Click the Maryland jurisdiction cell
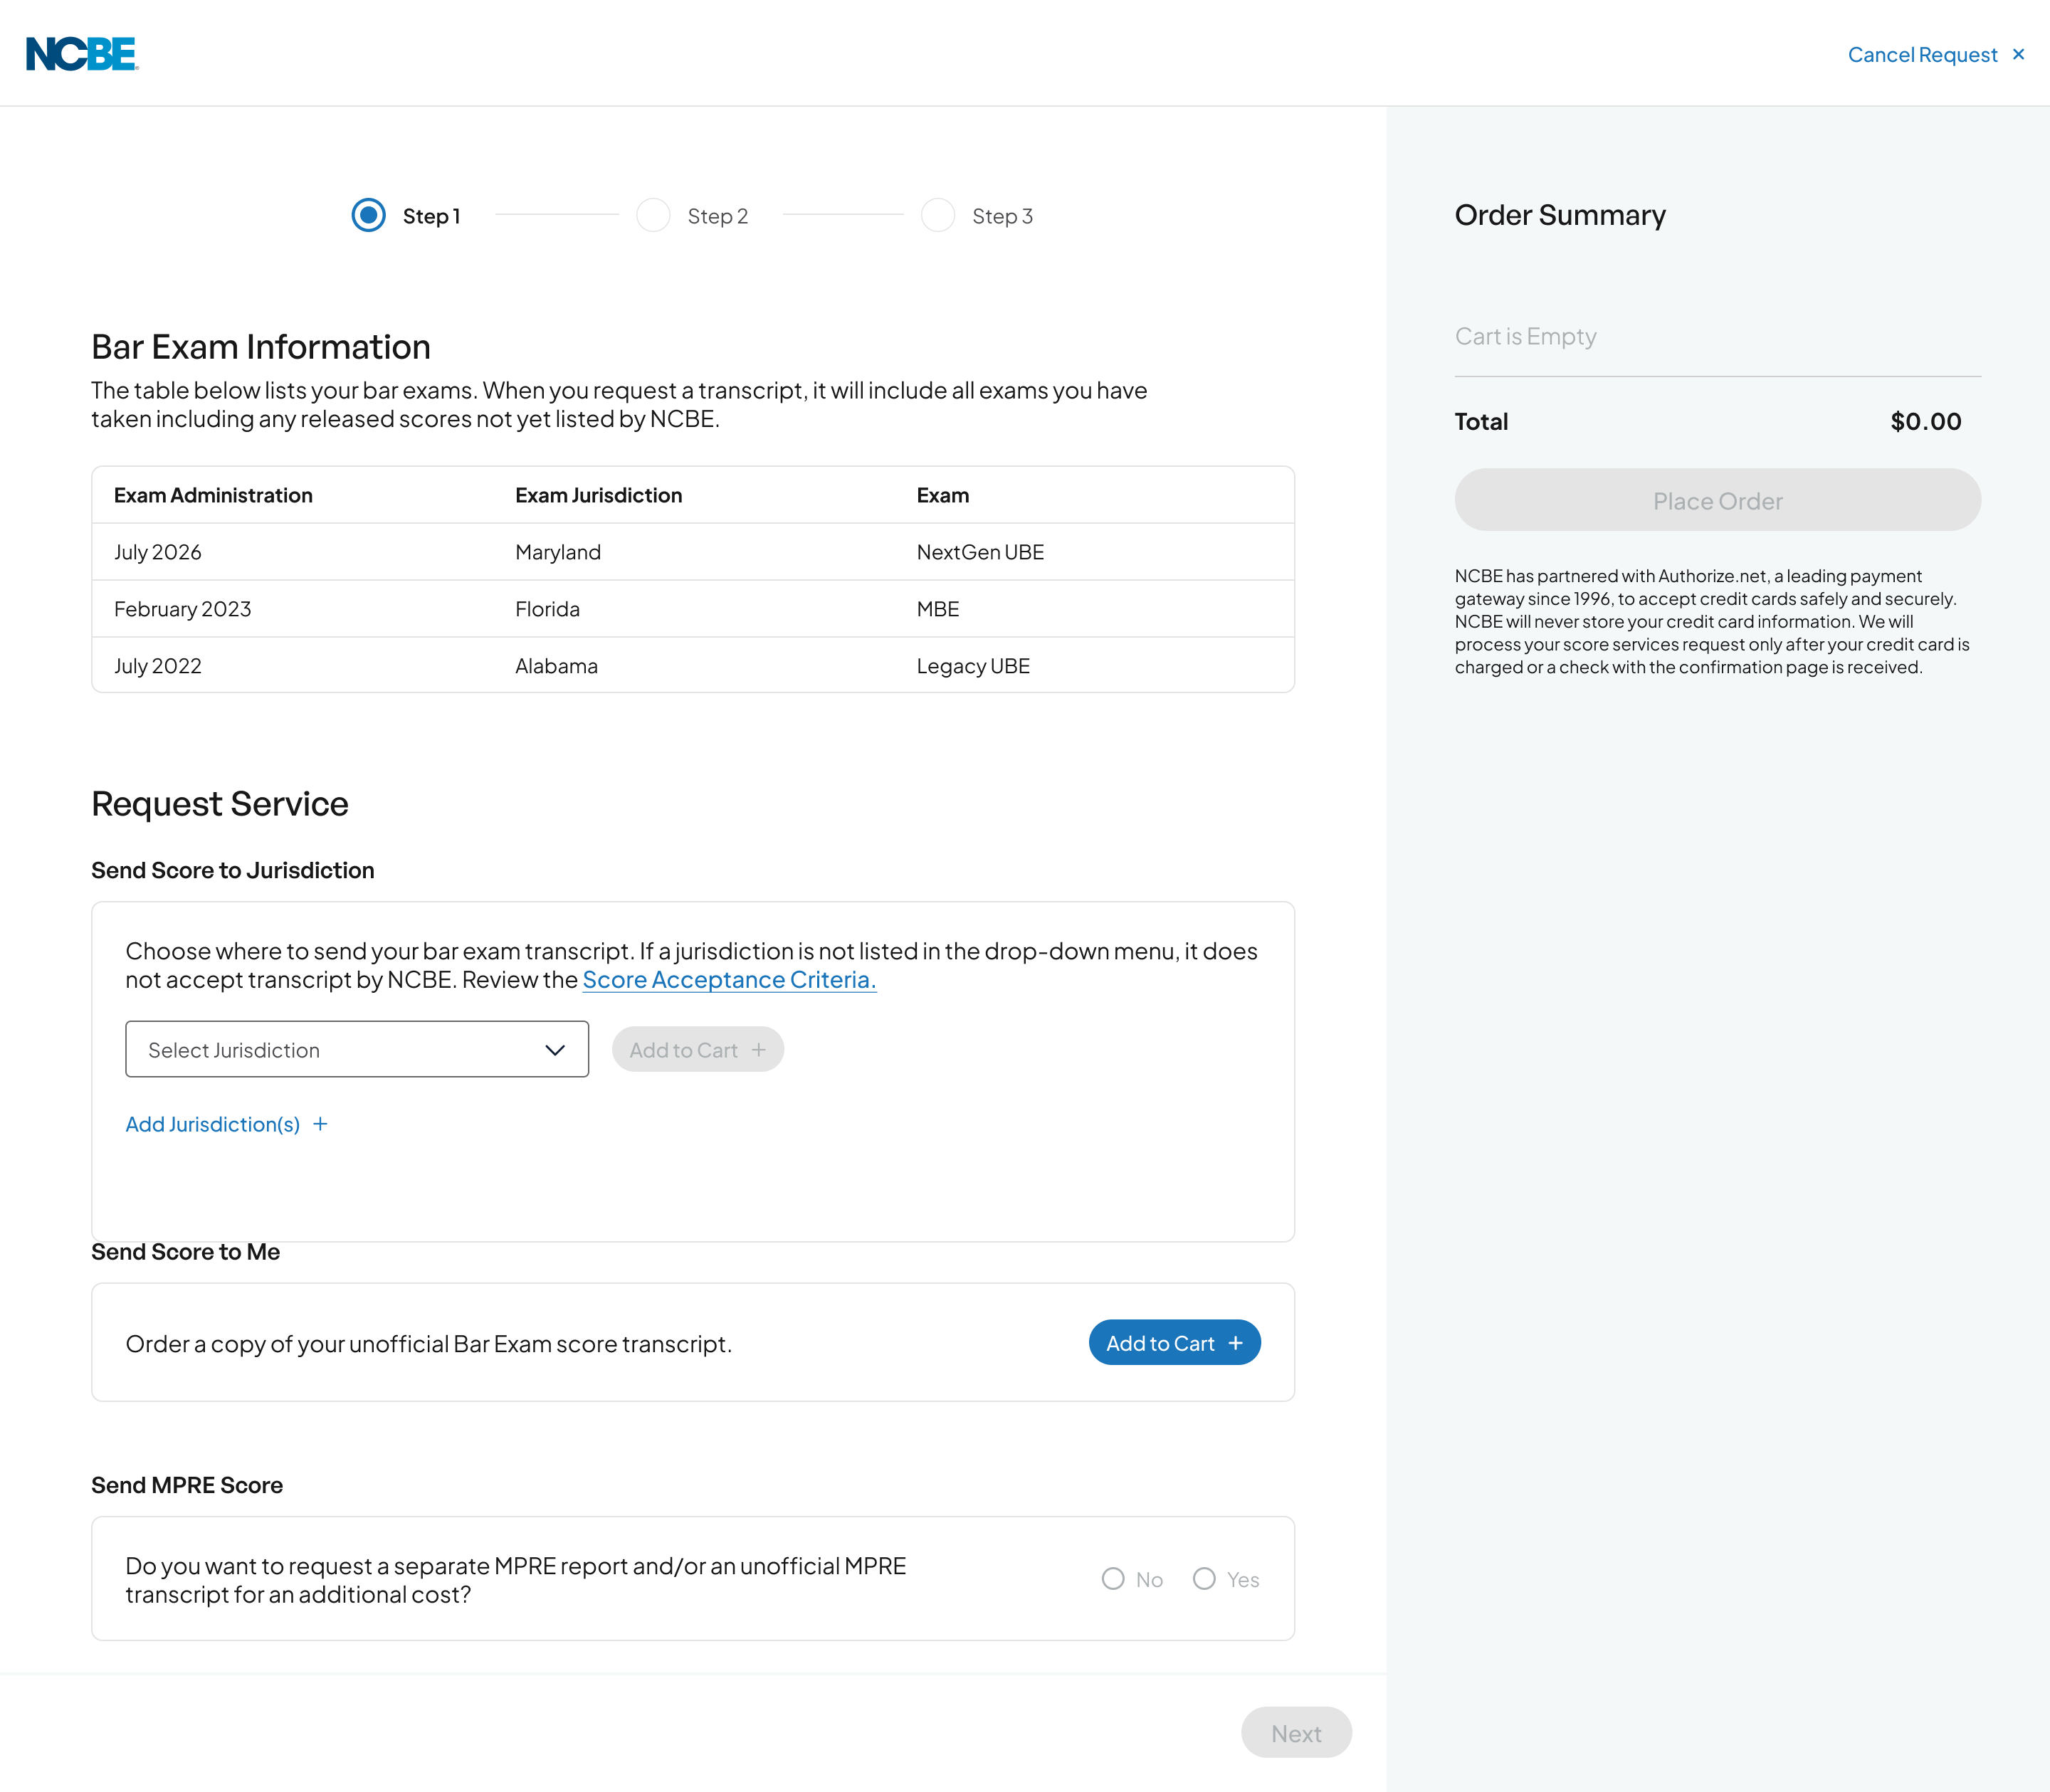This screenshot has height=1792, width=2050. point(557,552)
